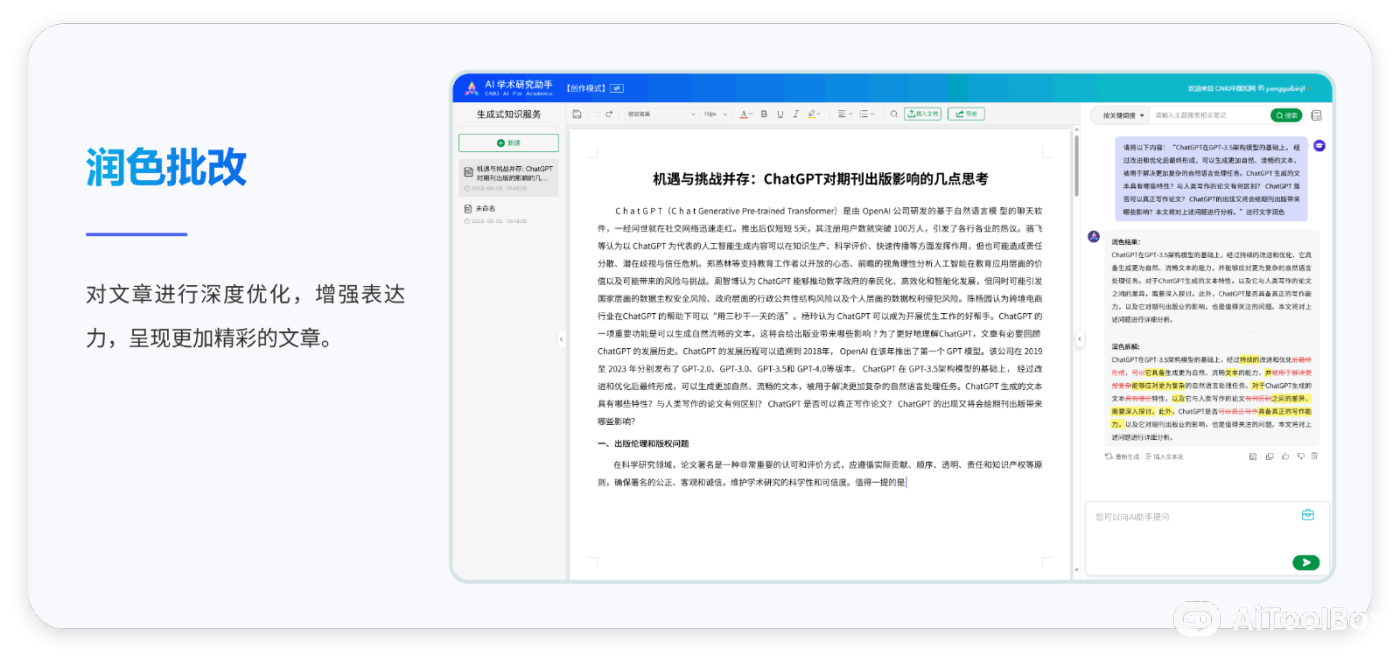Toggle bold formatting in the editor toolbar

763,114
